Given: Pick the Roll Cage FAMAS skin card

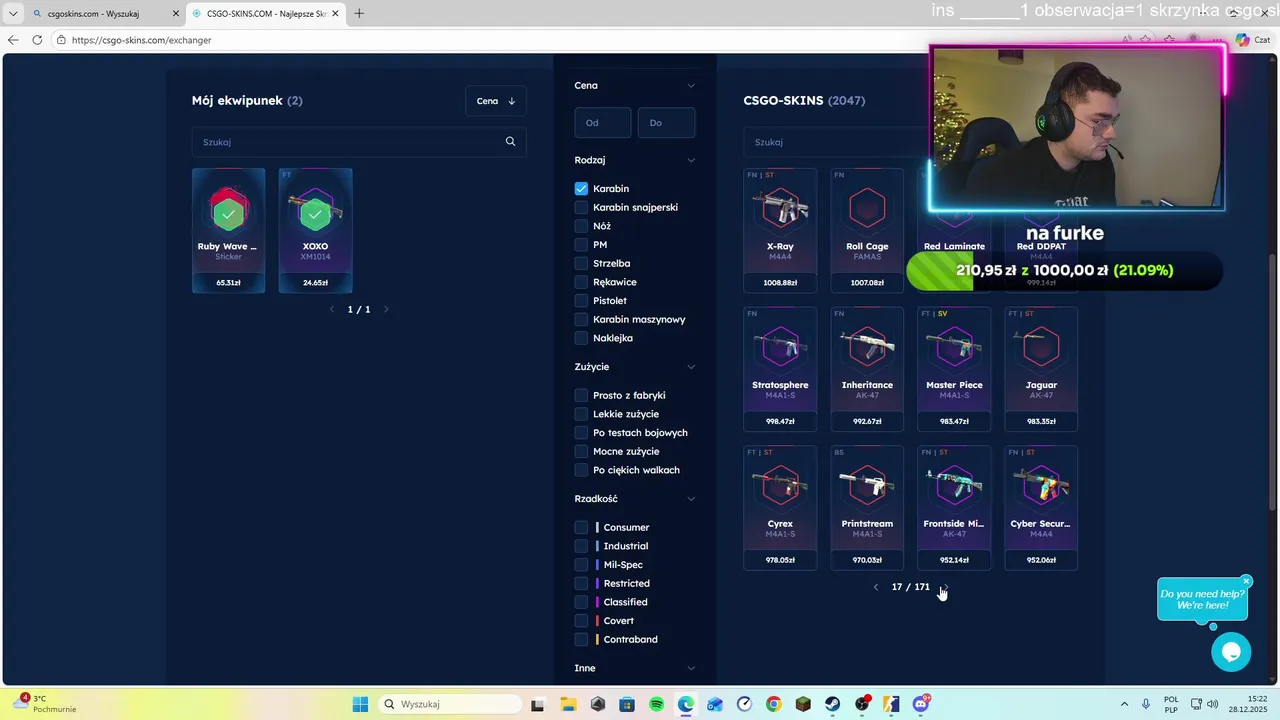Looking at the screenshot, I should tap(867, 230).
